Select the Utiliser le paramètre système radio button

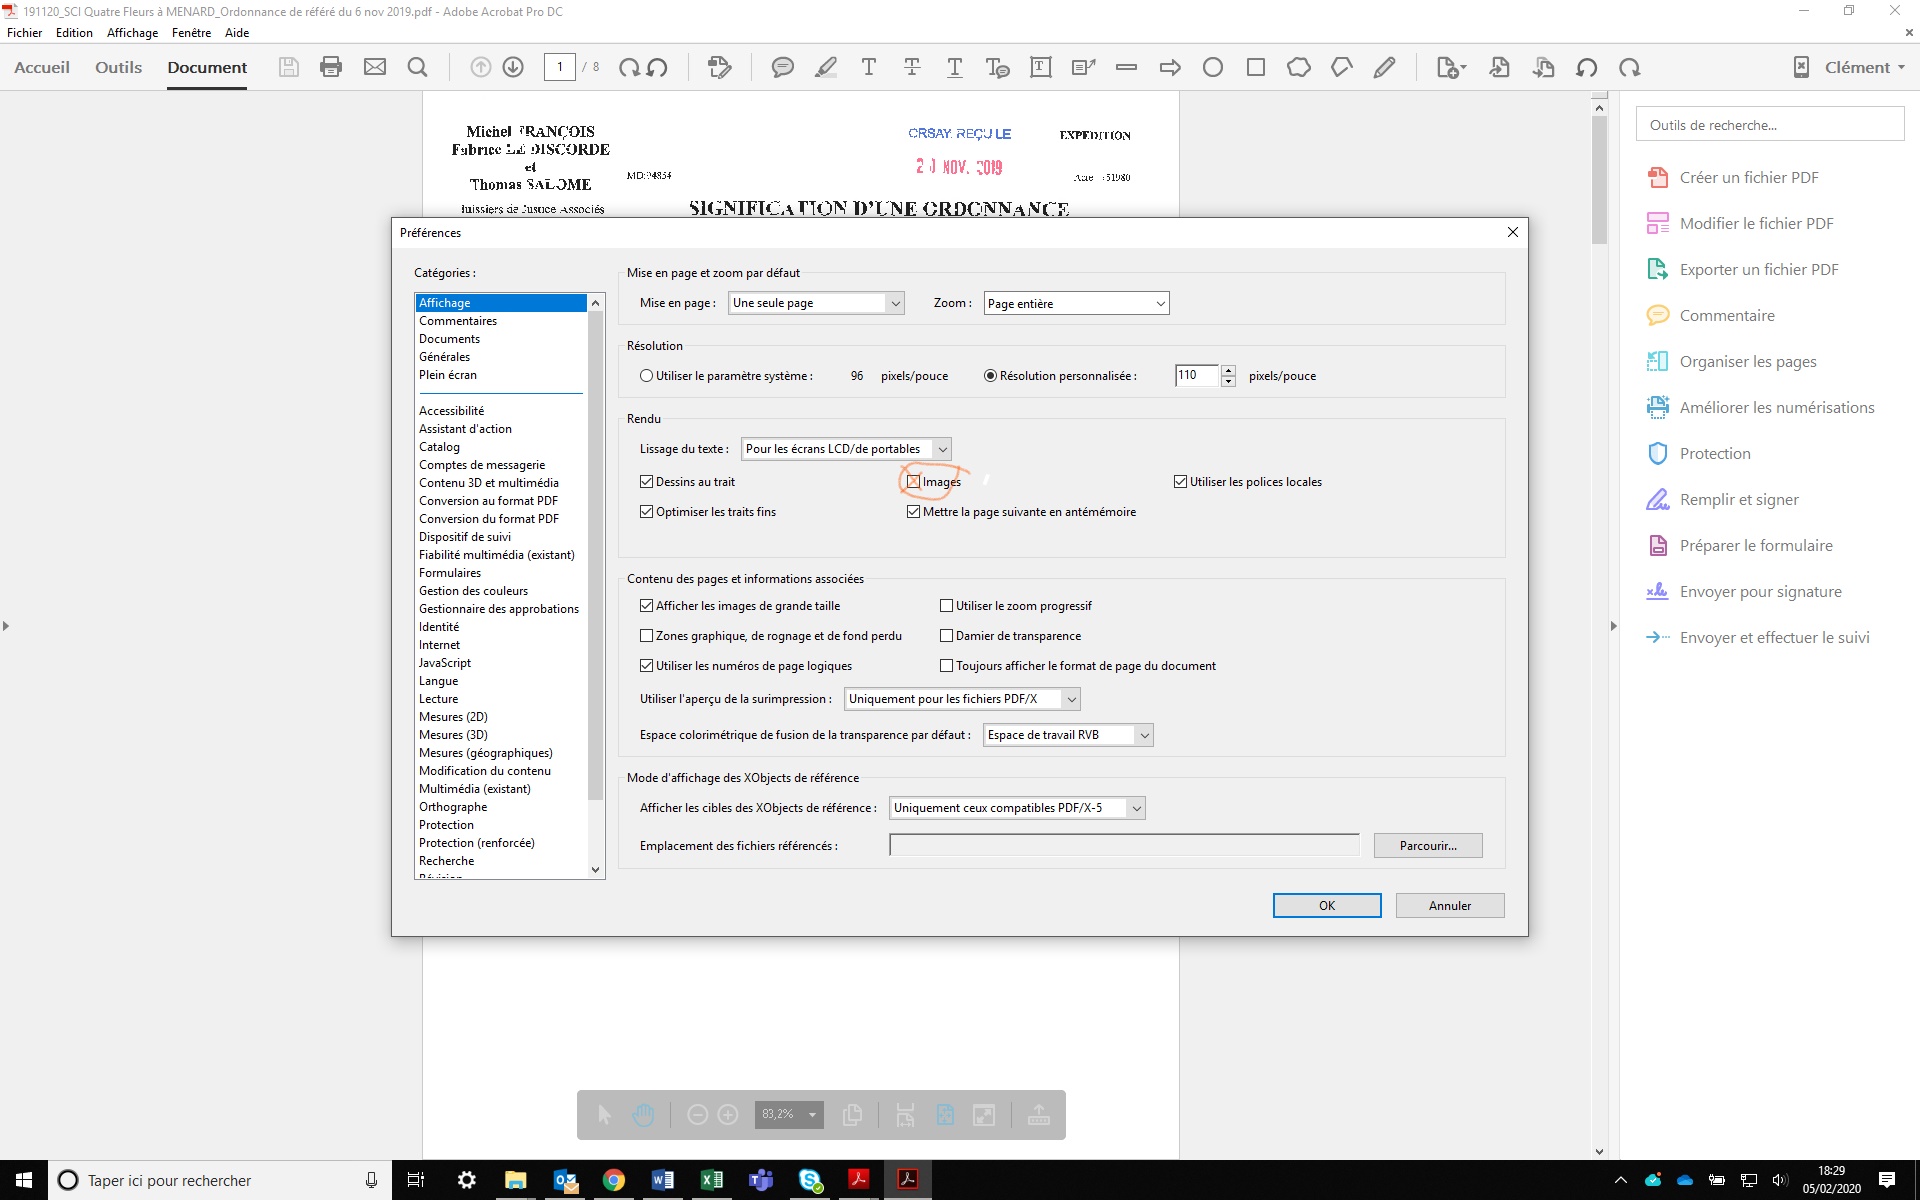[x=646, y=376]
